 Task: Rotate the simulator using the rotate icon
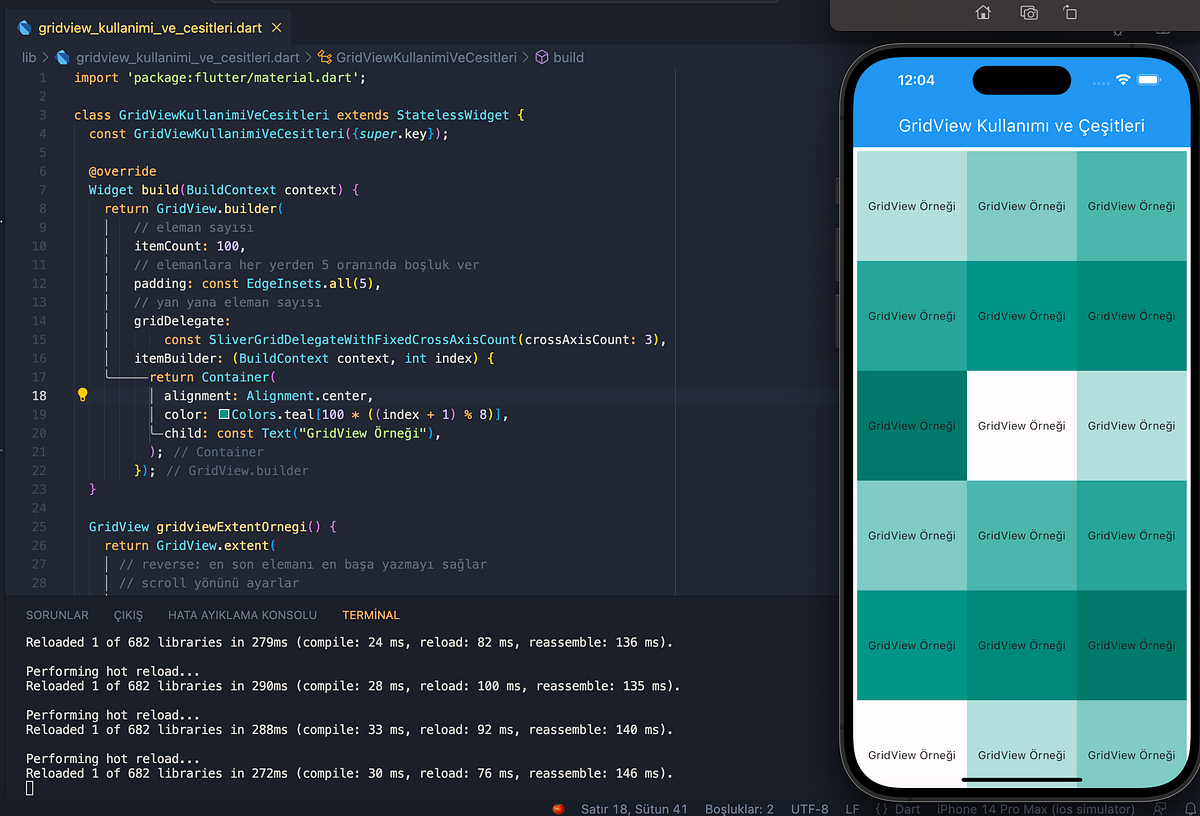coord(1070,13)
